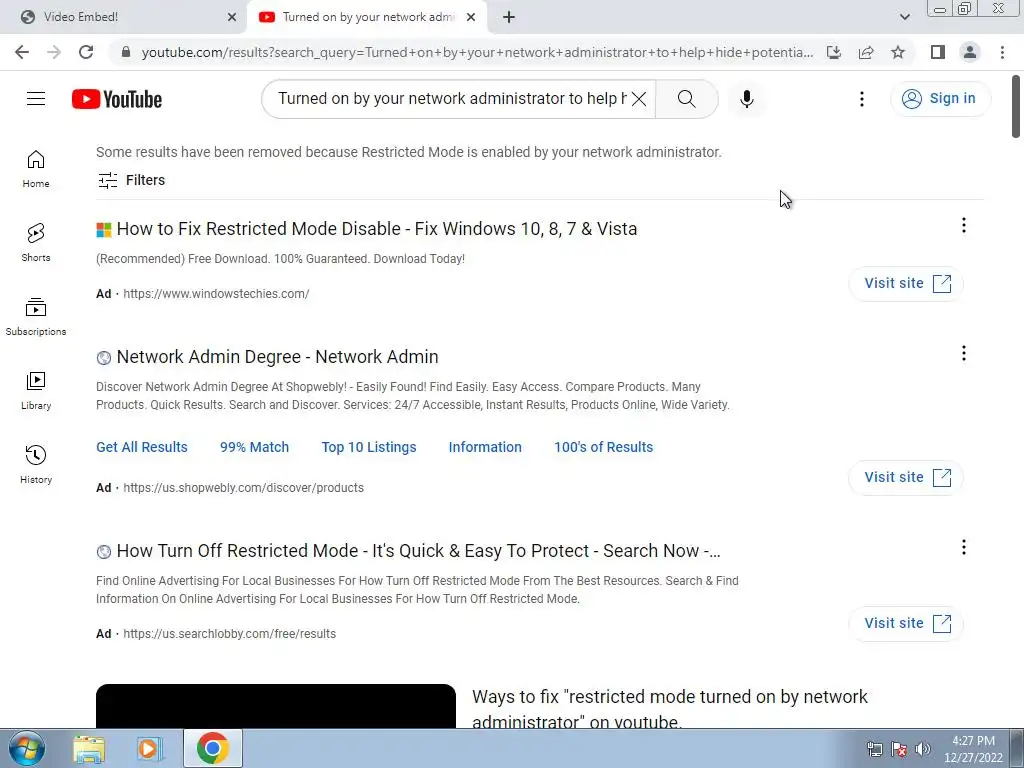Go back with the browser back arrow
1024x768 pixels.
pos(22,52)
